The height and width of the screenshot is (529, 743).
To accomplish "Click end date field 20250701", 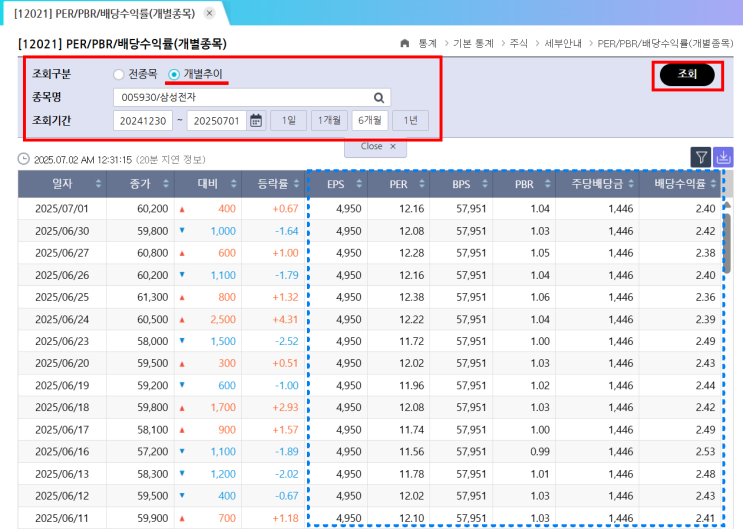I will point(217,120).
